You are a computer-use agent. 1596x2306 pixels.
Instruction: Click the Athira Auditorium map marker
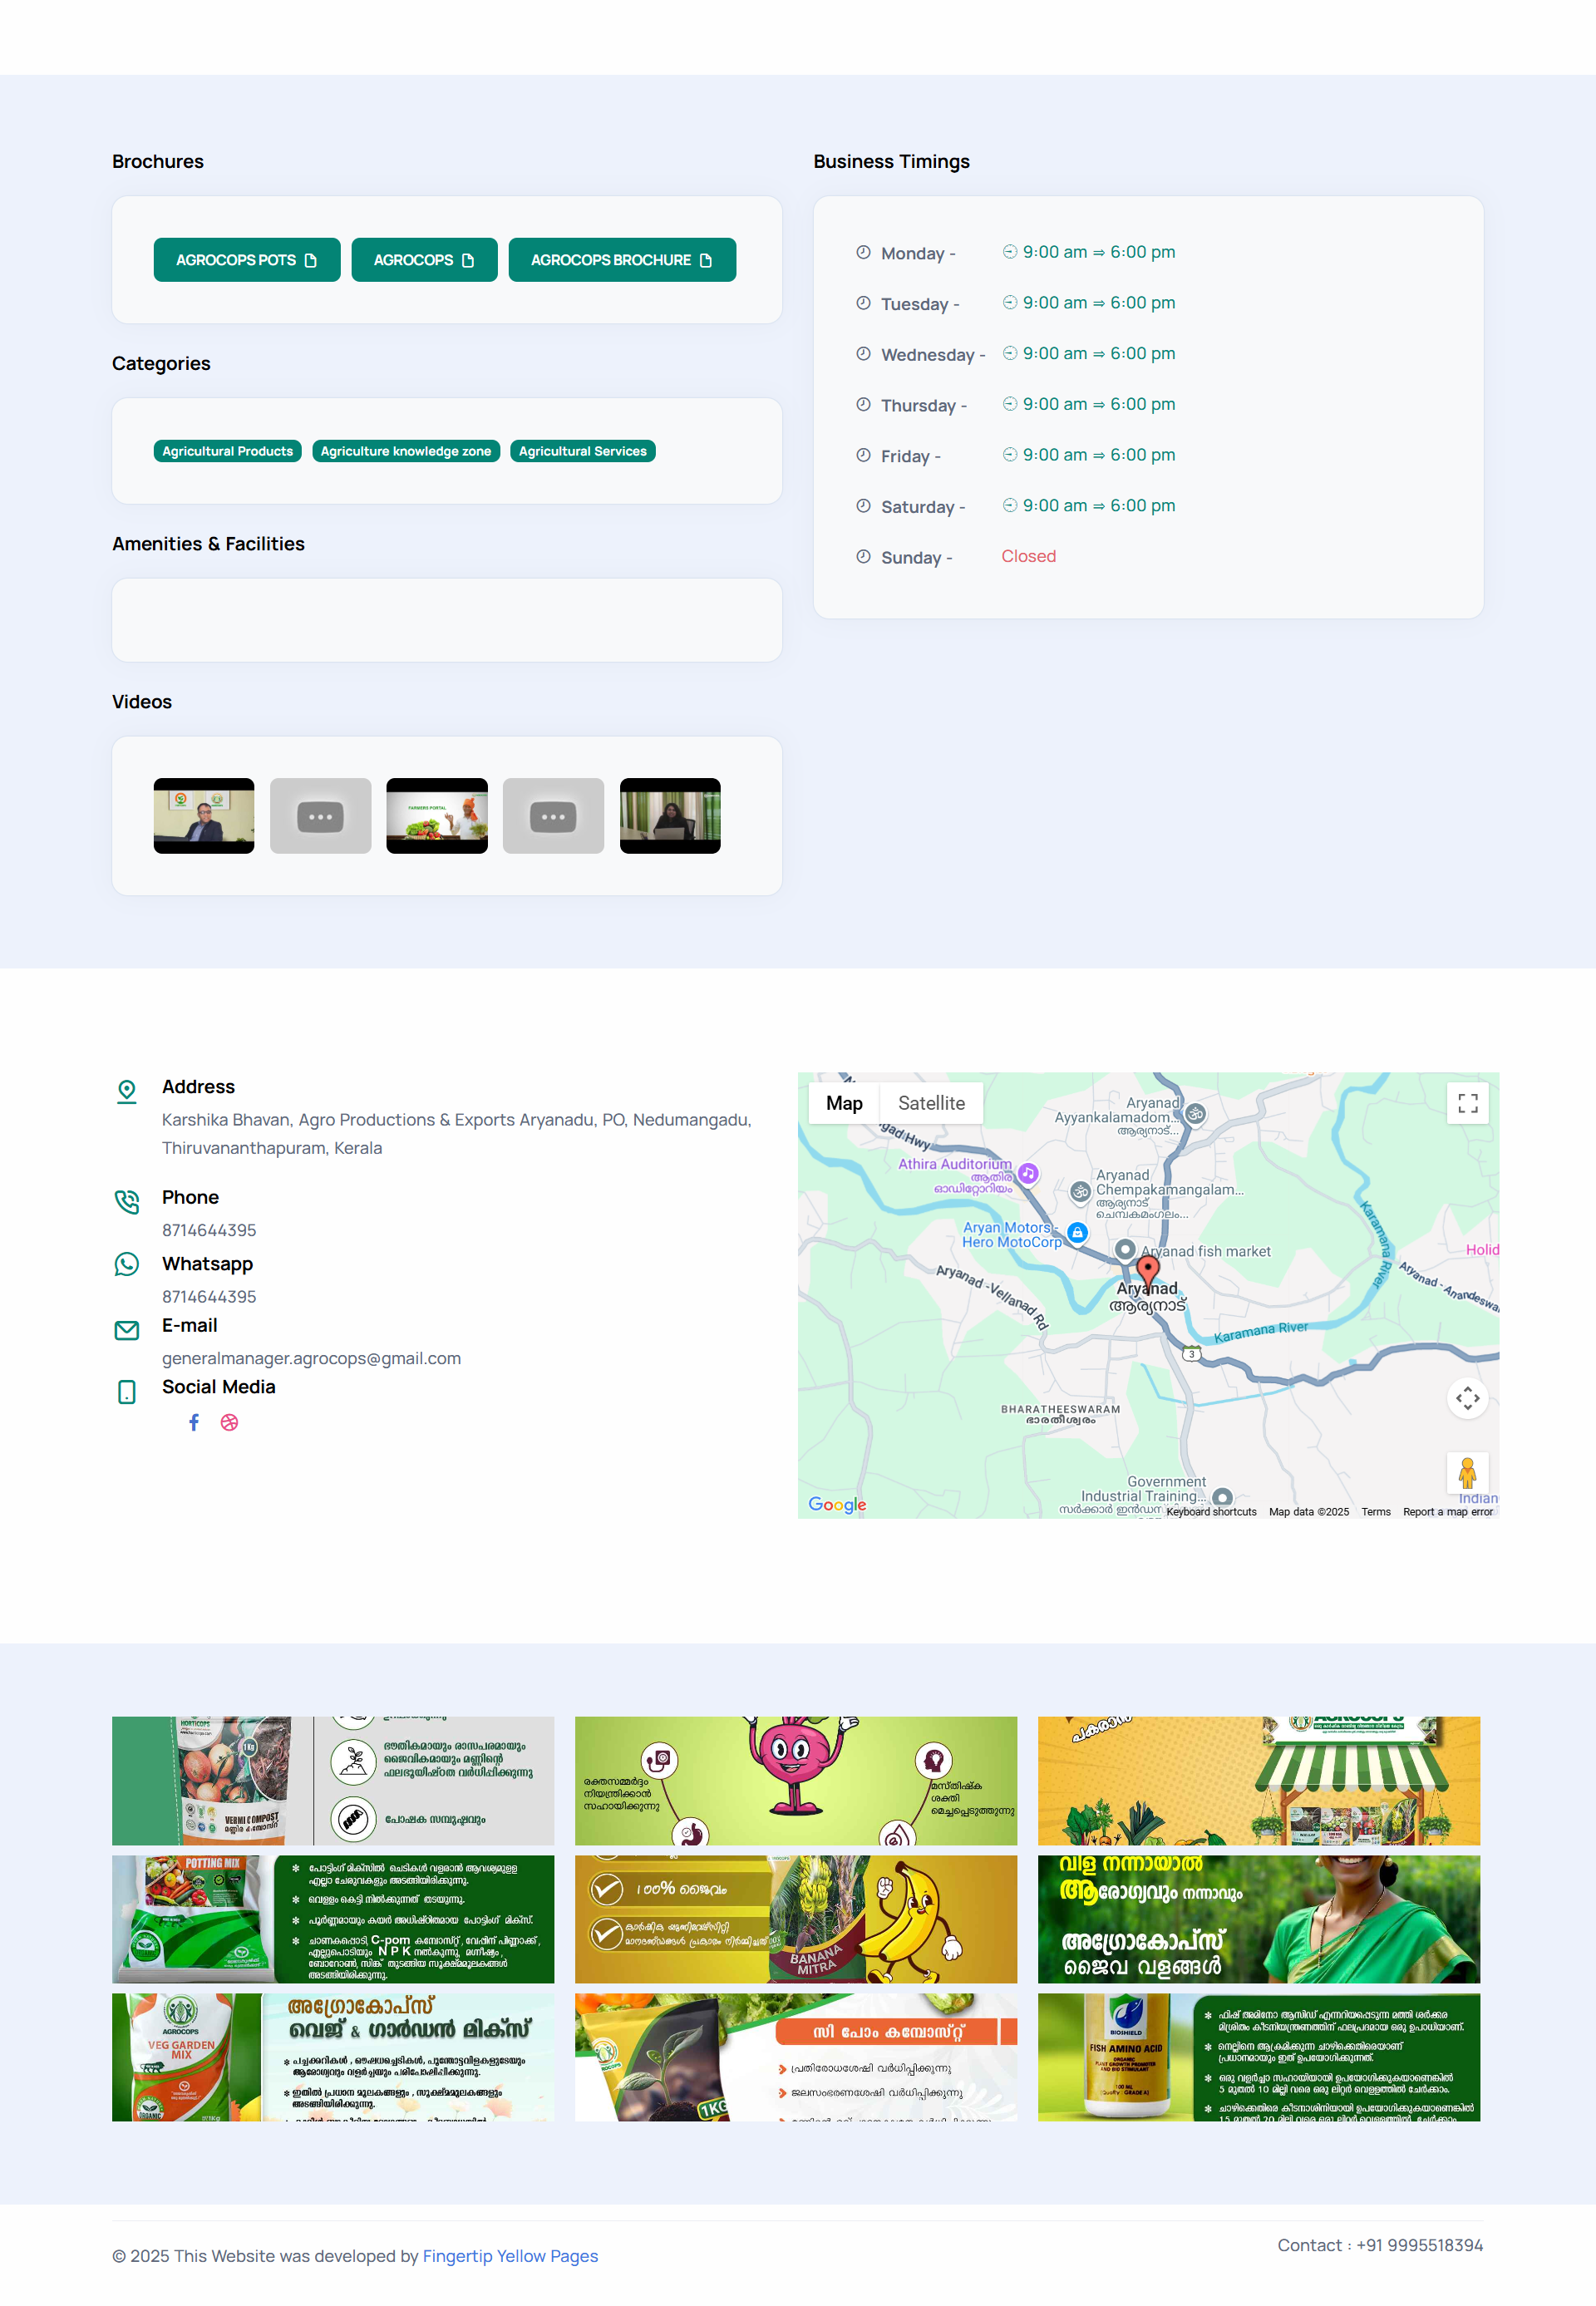[1027, 1173]
